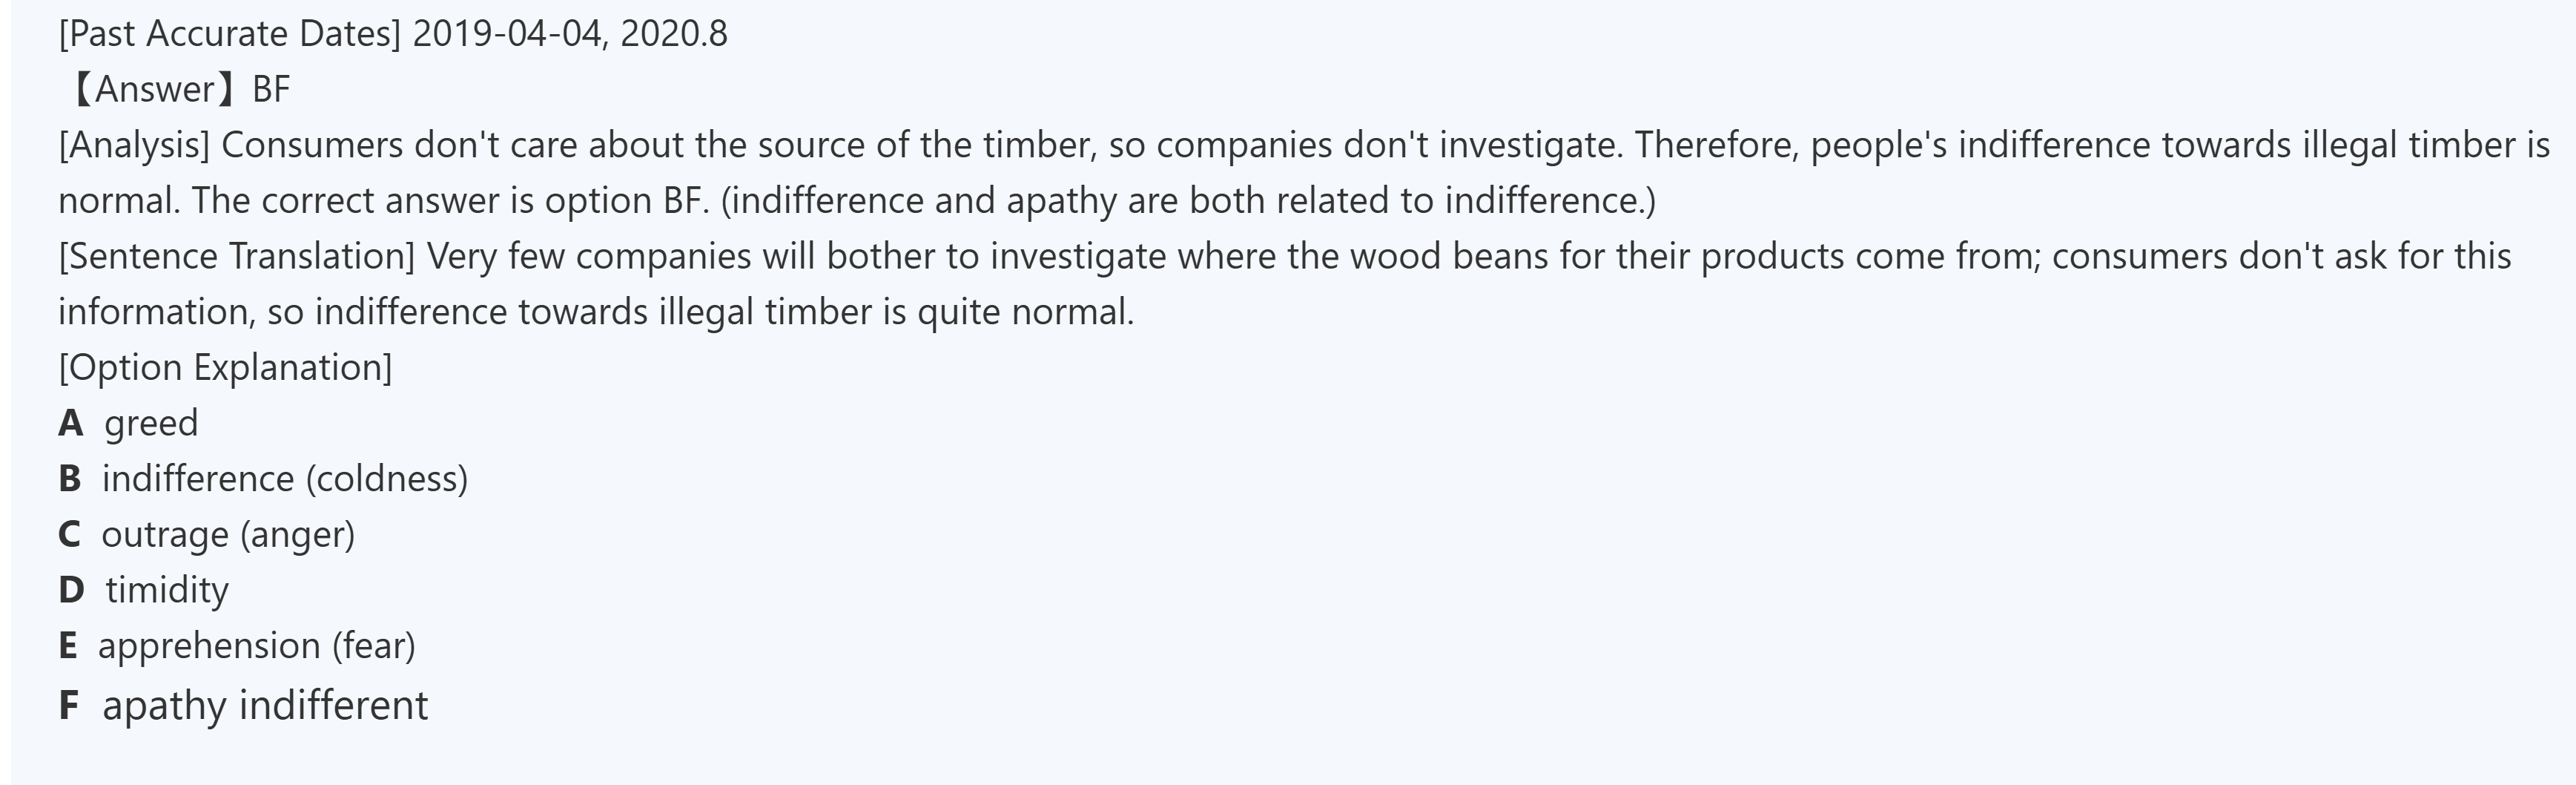Click the bold letter D option marker
This screenshot has height=785, width=2576.
(71, 590)
